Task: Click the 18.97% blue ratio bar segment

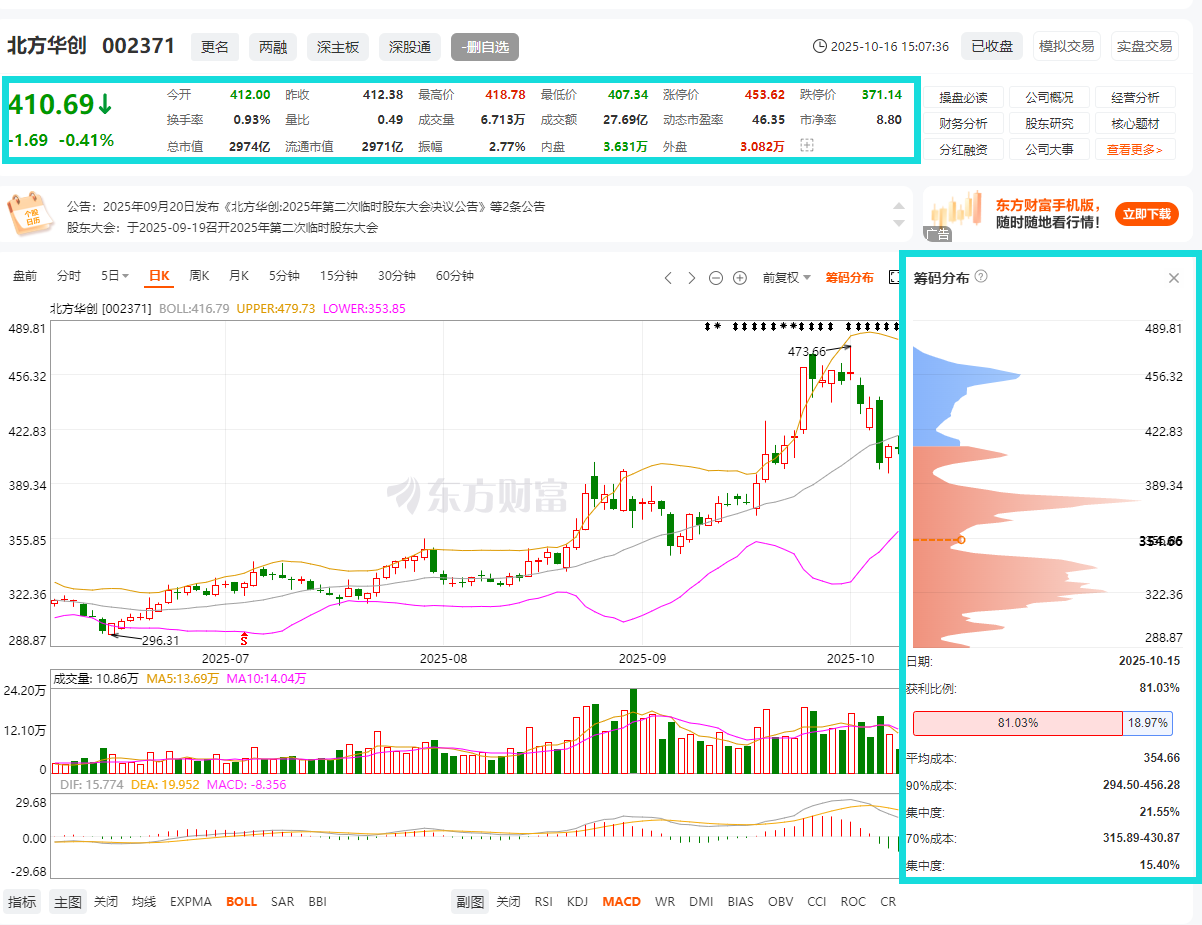Action: [1148, 723]
